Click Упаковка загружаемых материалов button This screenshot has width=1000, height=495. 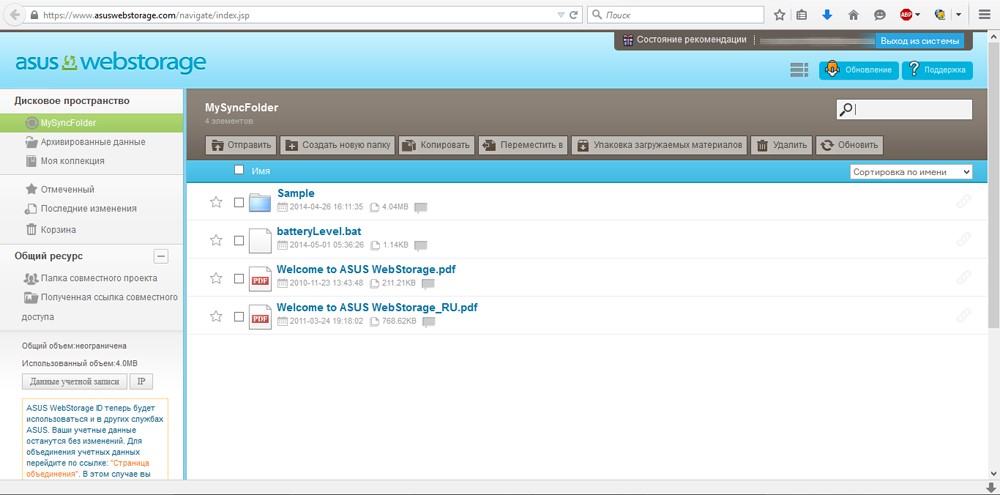pos(659,145)
